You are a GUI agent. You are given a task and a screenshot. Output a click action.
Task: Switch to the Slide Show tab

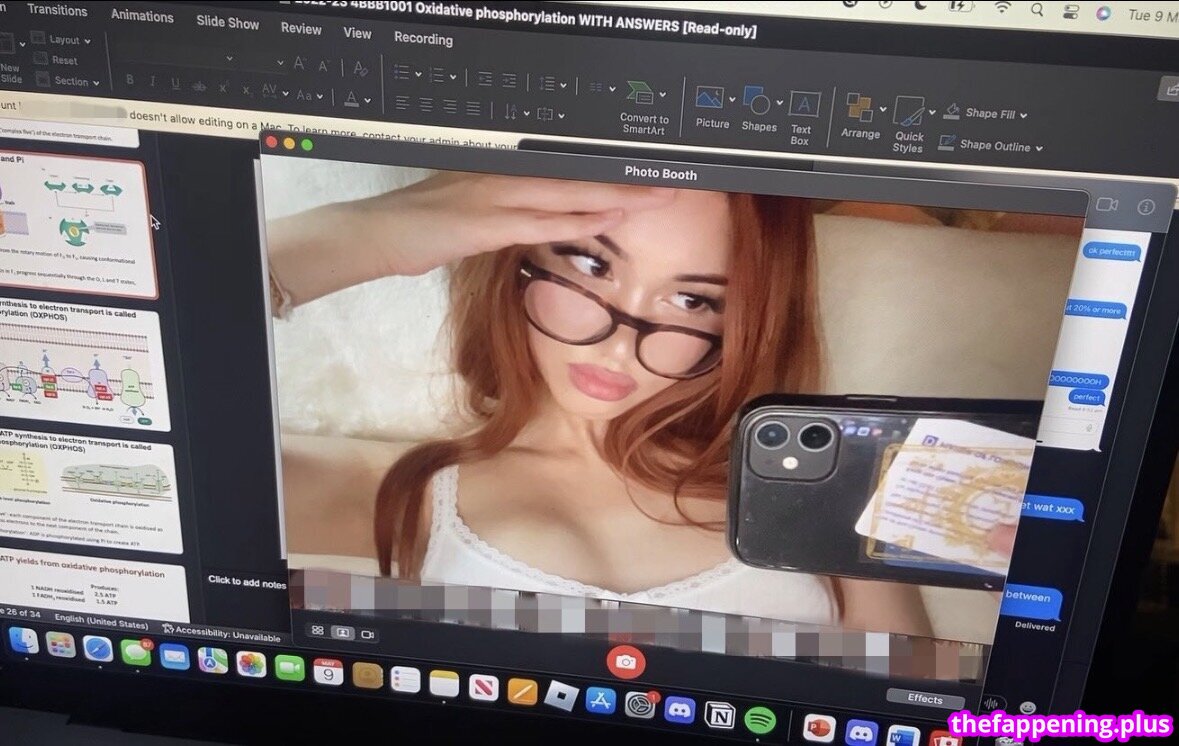point(227,21)
